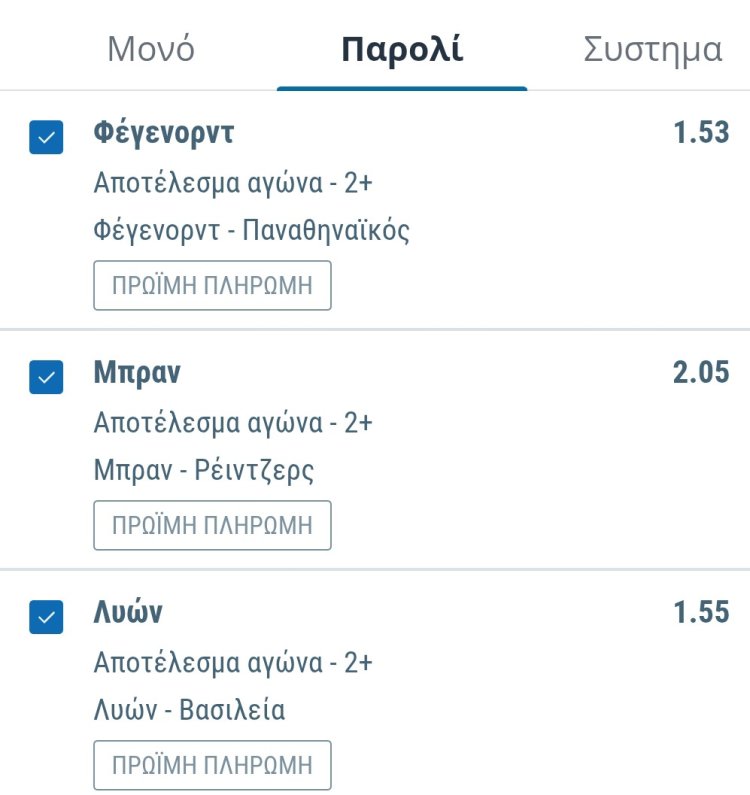This screenshot has width=750, height=795.
Task: Uncheck the Φέγενορντ selection checkbox
Action: (47, 137)
